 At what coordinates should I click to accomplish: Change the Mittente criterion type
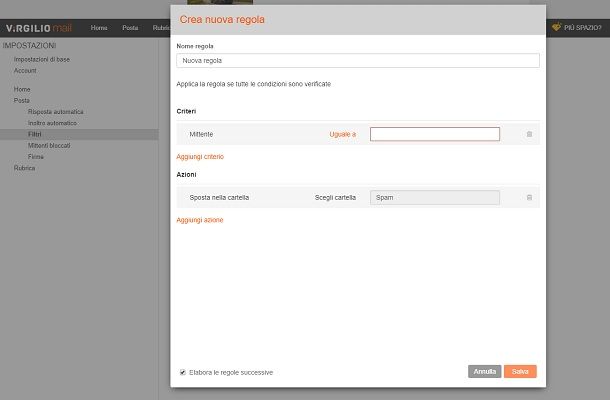click(x=201, y=134)
